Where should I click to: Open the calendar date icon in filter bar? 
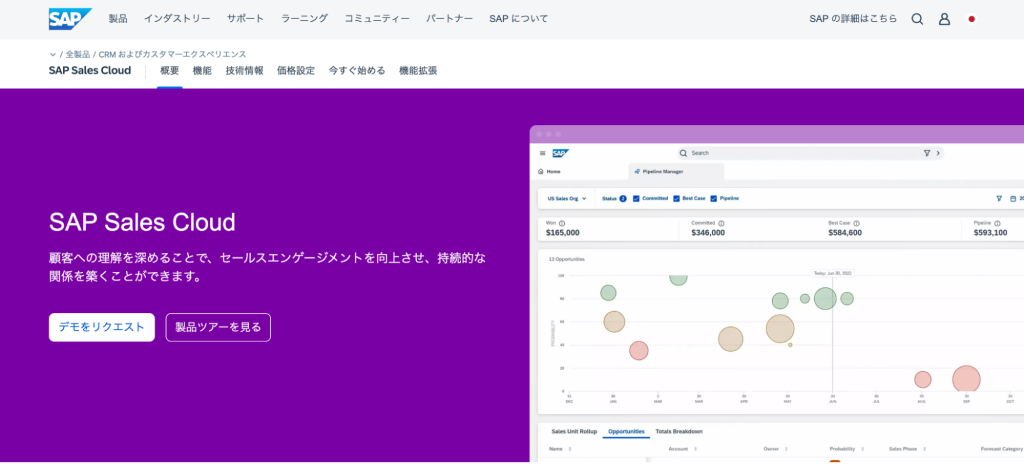(1013, 198)
